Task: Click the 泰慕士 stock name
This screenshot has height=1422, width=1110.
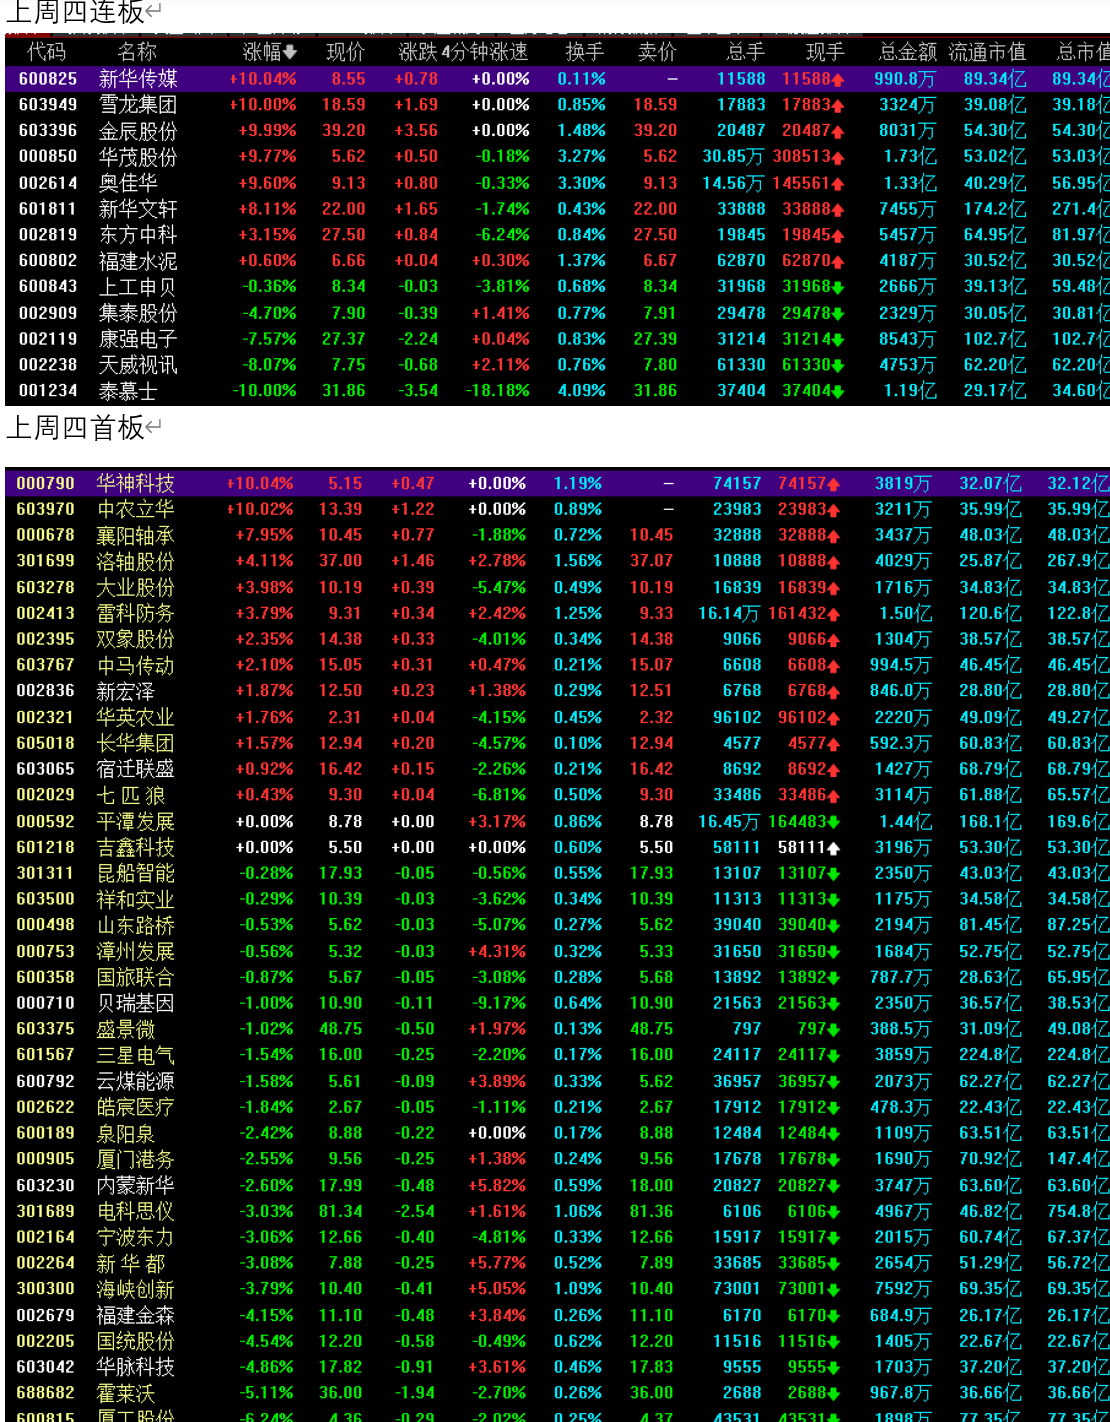Action: coord(128,391)
